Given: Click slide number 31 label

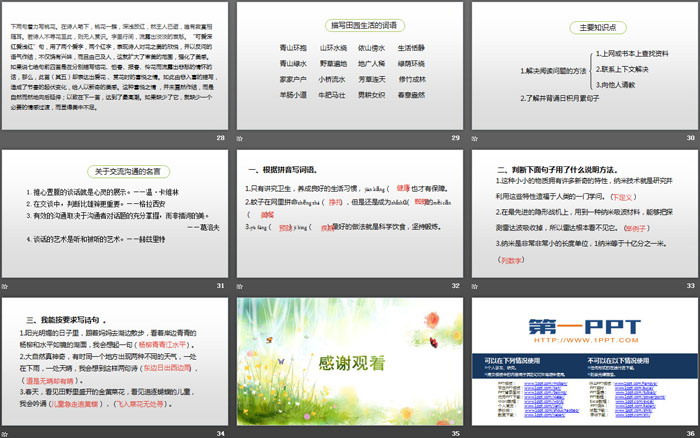Looking at the screenshot, I should click(221, 286).
